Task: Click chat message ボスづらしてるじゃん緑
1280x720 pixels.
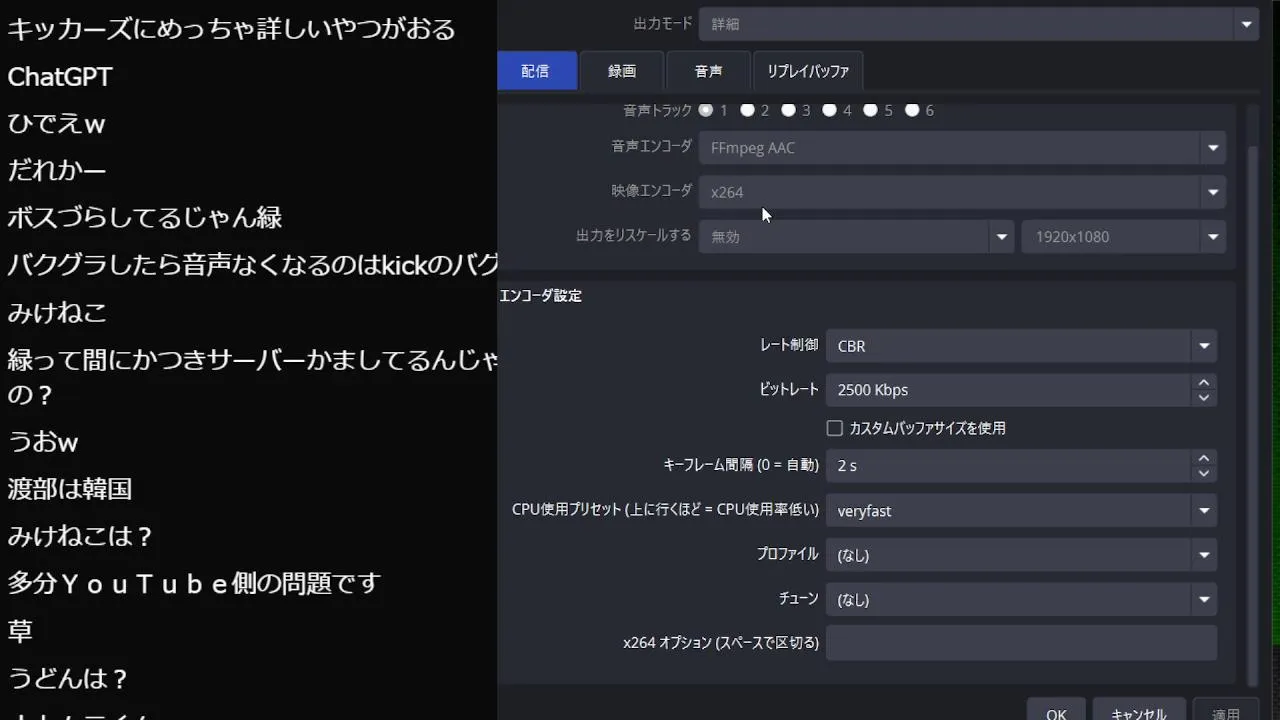Action: pyautogui.click(x=145, y=217)
